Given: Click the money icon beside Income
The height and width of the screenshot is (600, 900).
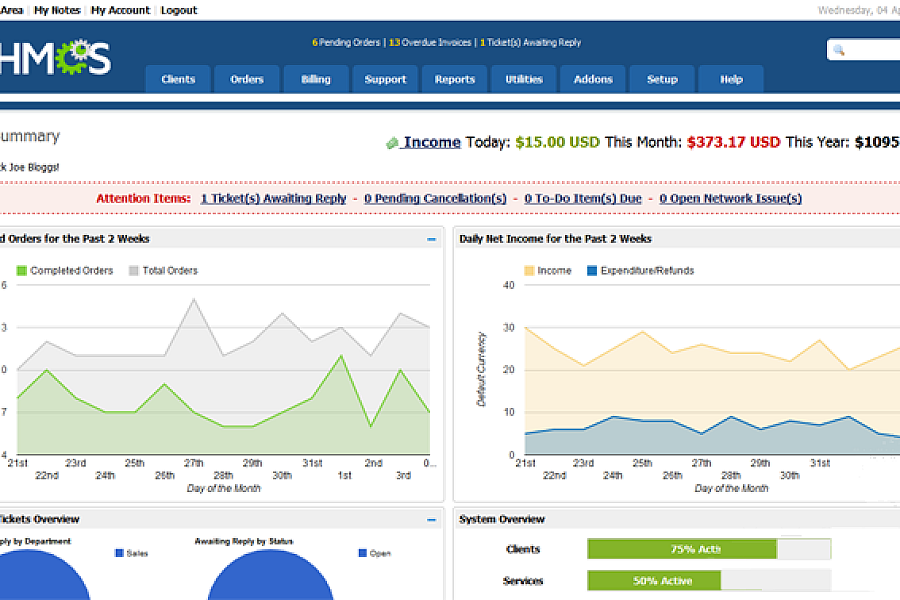Looking at the screenshot, I should point(392,143).
